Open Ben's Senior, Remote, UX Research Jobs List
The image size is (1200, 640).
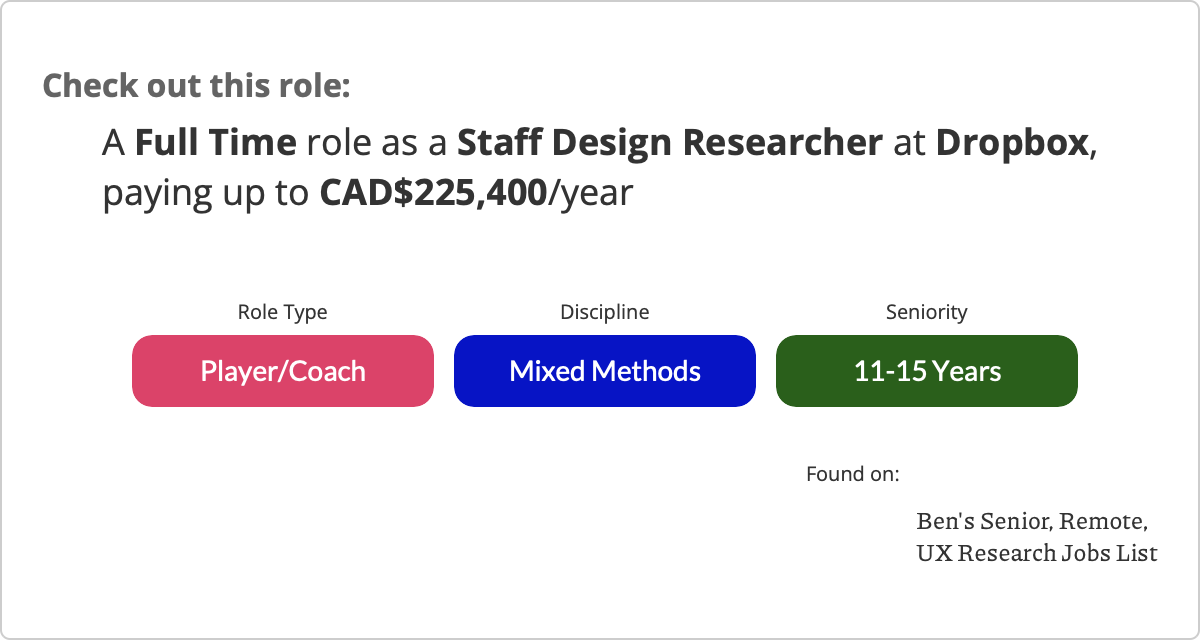point(1036,537)
